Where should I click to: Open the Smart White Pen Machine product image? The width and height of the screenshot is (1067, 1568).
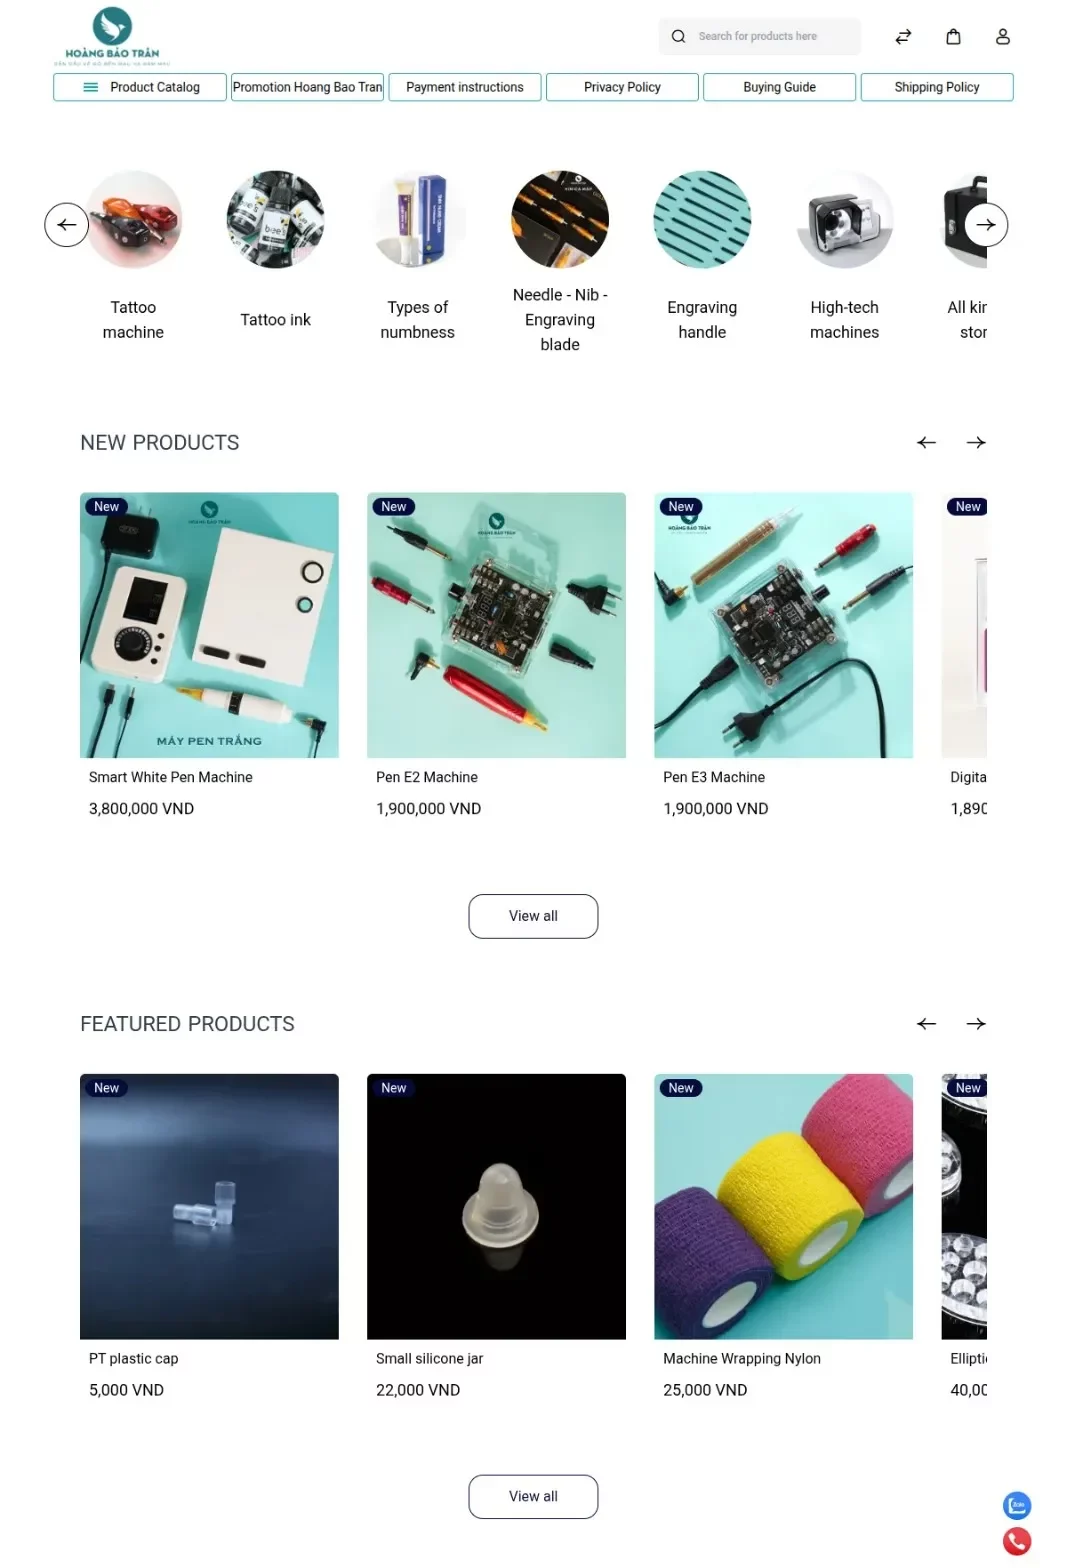point(209,625)
